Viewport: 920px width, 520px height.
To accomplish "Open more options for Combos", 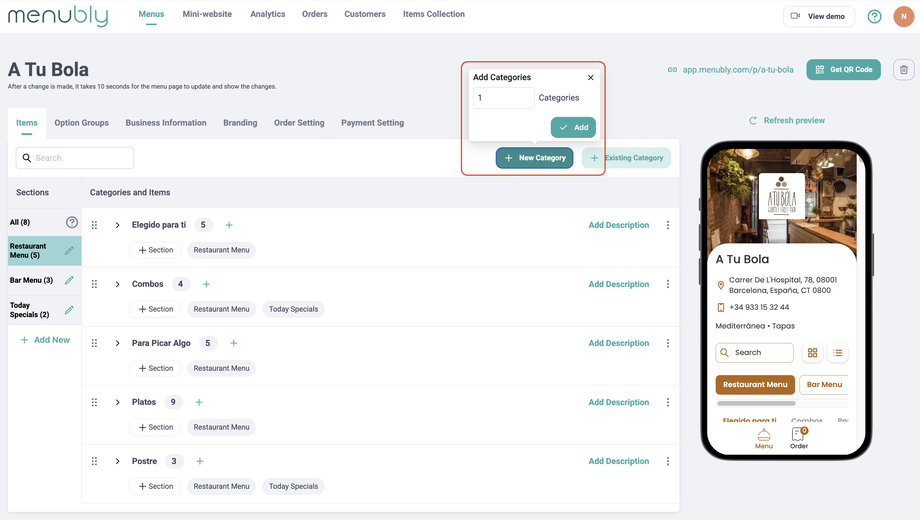I will click(668, 284).
